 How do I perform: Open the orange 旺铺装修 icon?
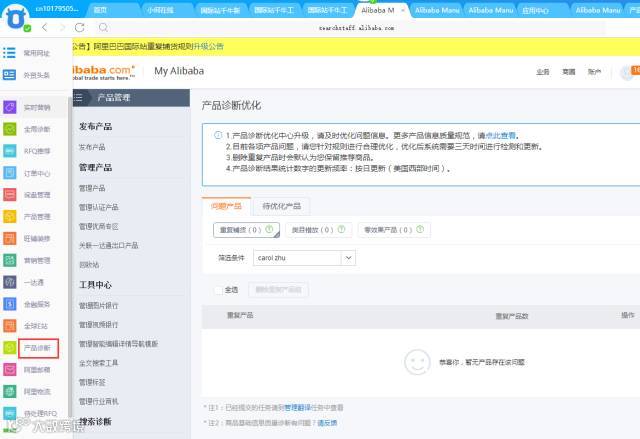10,238
